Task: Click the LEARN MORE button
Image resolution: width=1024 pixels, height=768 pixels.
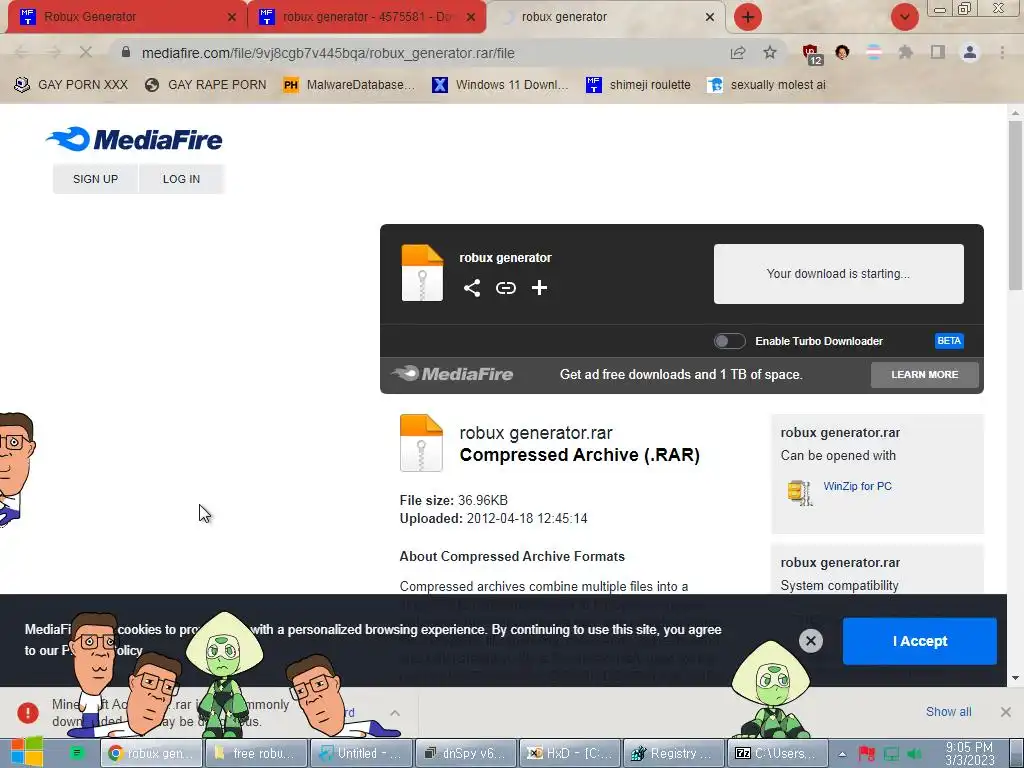Action: [924, 375]
